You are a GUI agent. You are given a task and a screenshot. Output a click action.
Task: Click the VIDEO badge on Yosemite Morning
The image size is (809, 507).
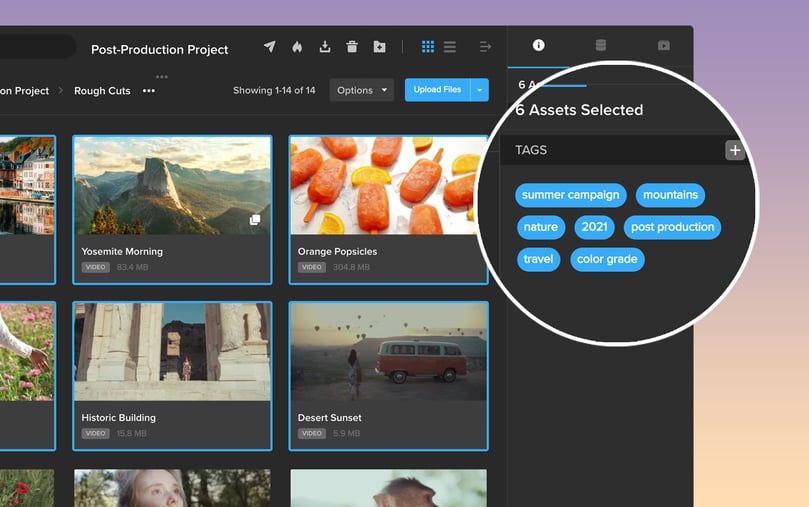pos(95,267)
